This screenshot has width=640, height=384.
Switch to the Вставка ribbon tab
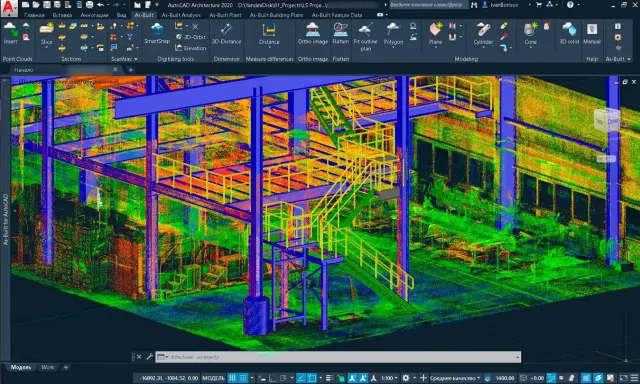pos(62,15)
